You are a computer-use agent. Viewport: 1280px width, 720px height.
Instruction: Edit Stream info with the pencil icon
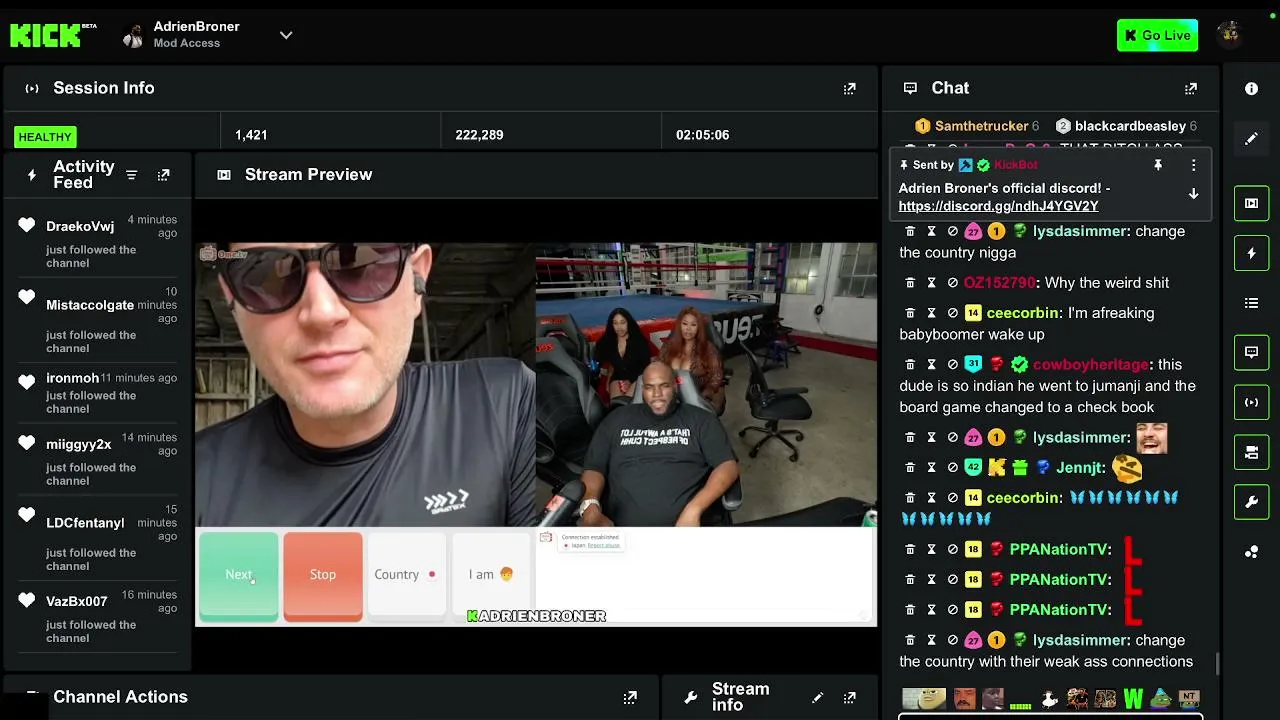tap(817, 697)
